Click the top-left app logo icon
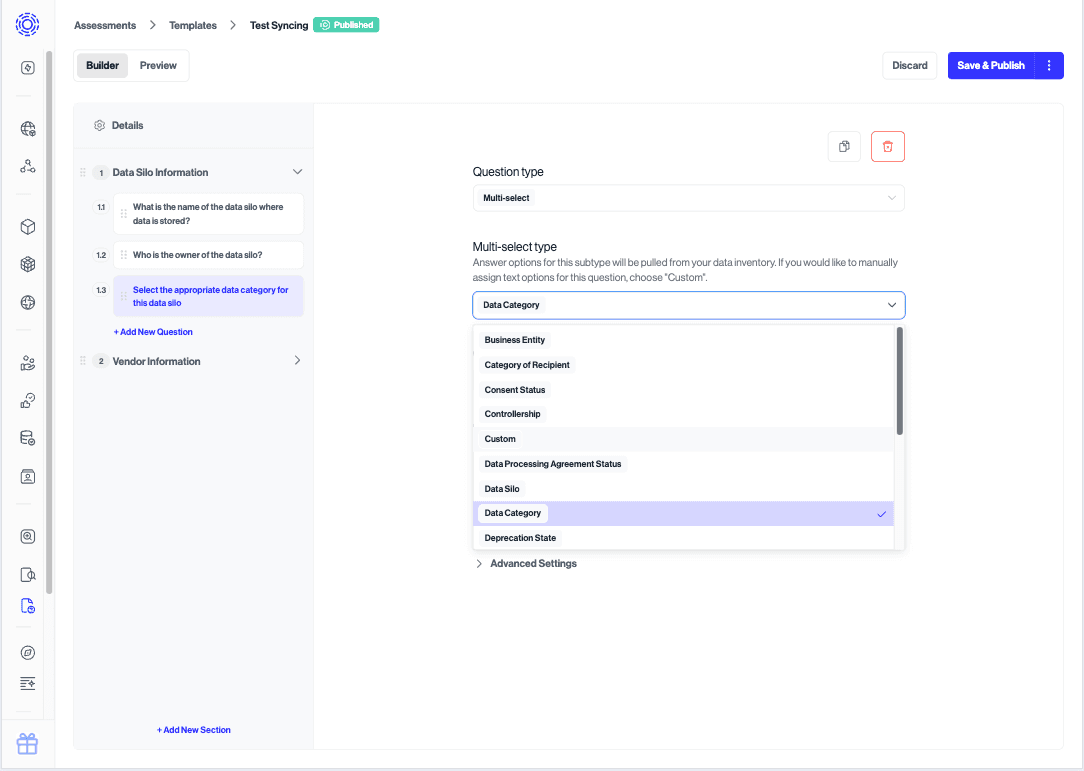1084x771 pixels. [27, 25]
